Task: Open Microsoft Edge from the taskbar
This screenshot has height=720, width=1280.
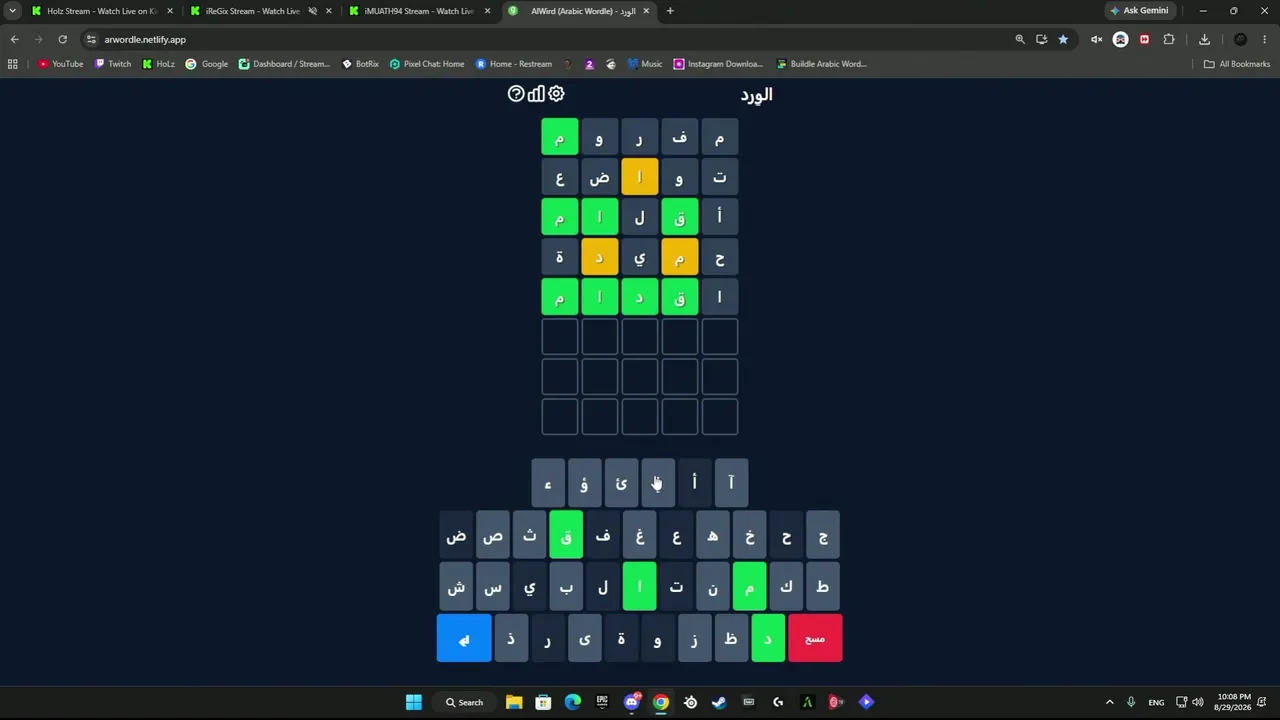Action: (x=572, y=702)
